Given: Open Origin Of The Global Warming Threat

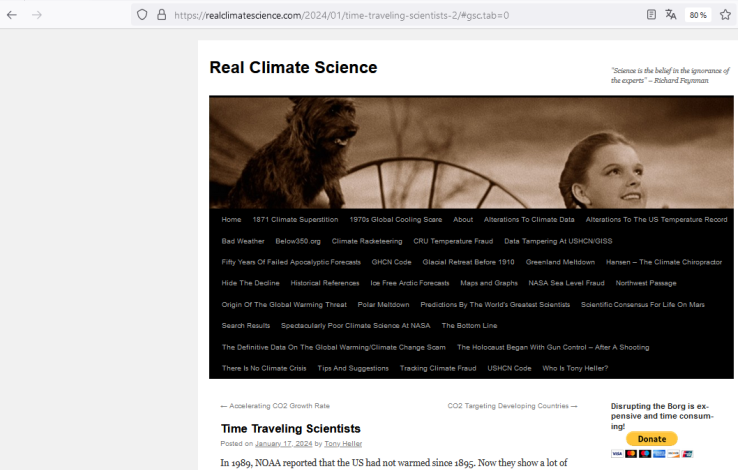Looking at the screenshot, I should 284,305.
